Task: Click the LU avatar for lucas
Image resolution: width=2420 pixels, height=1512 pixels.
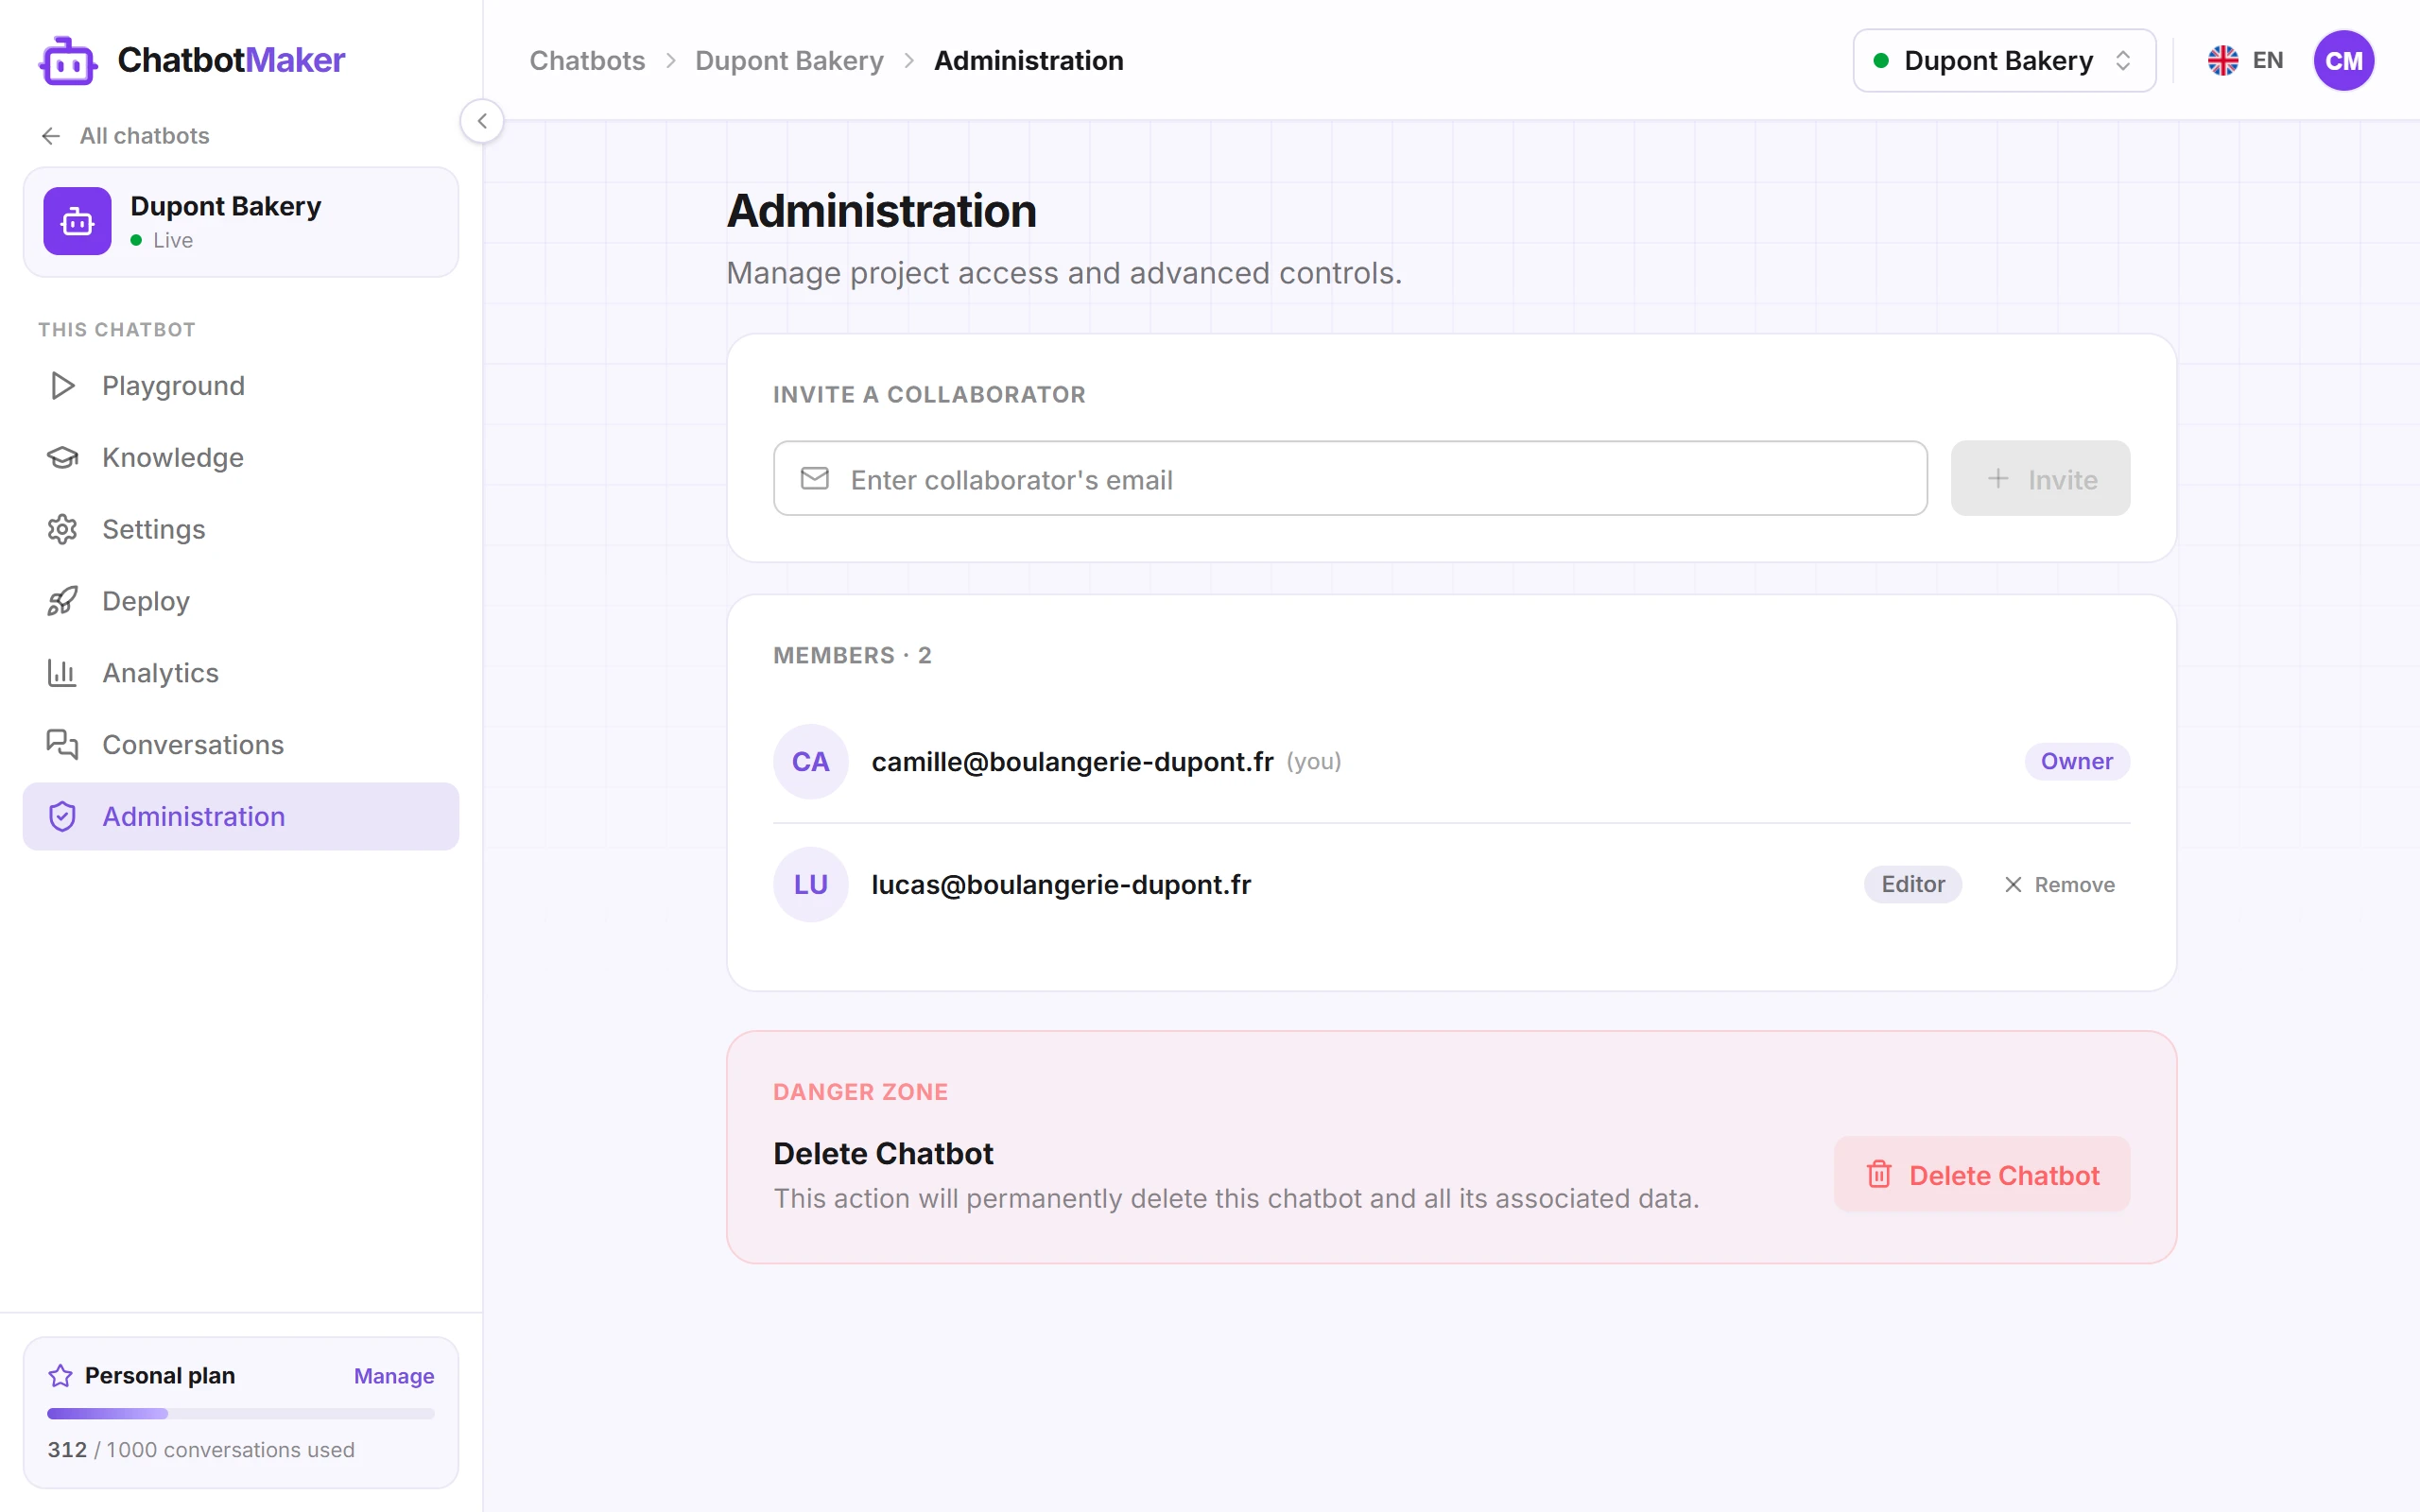Action: pyautogui.click(x=810, y=885)
